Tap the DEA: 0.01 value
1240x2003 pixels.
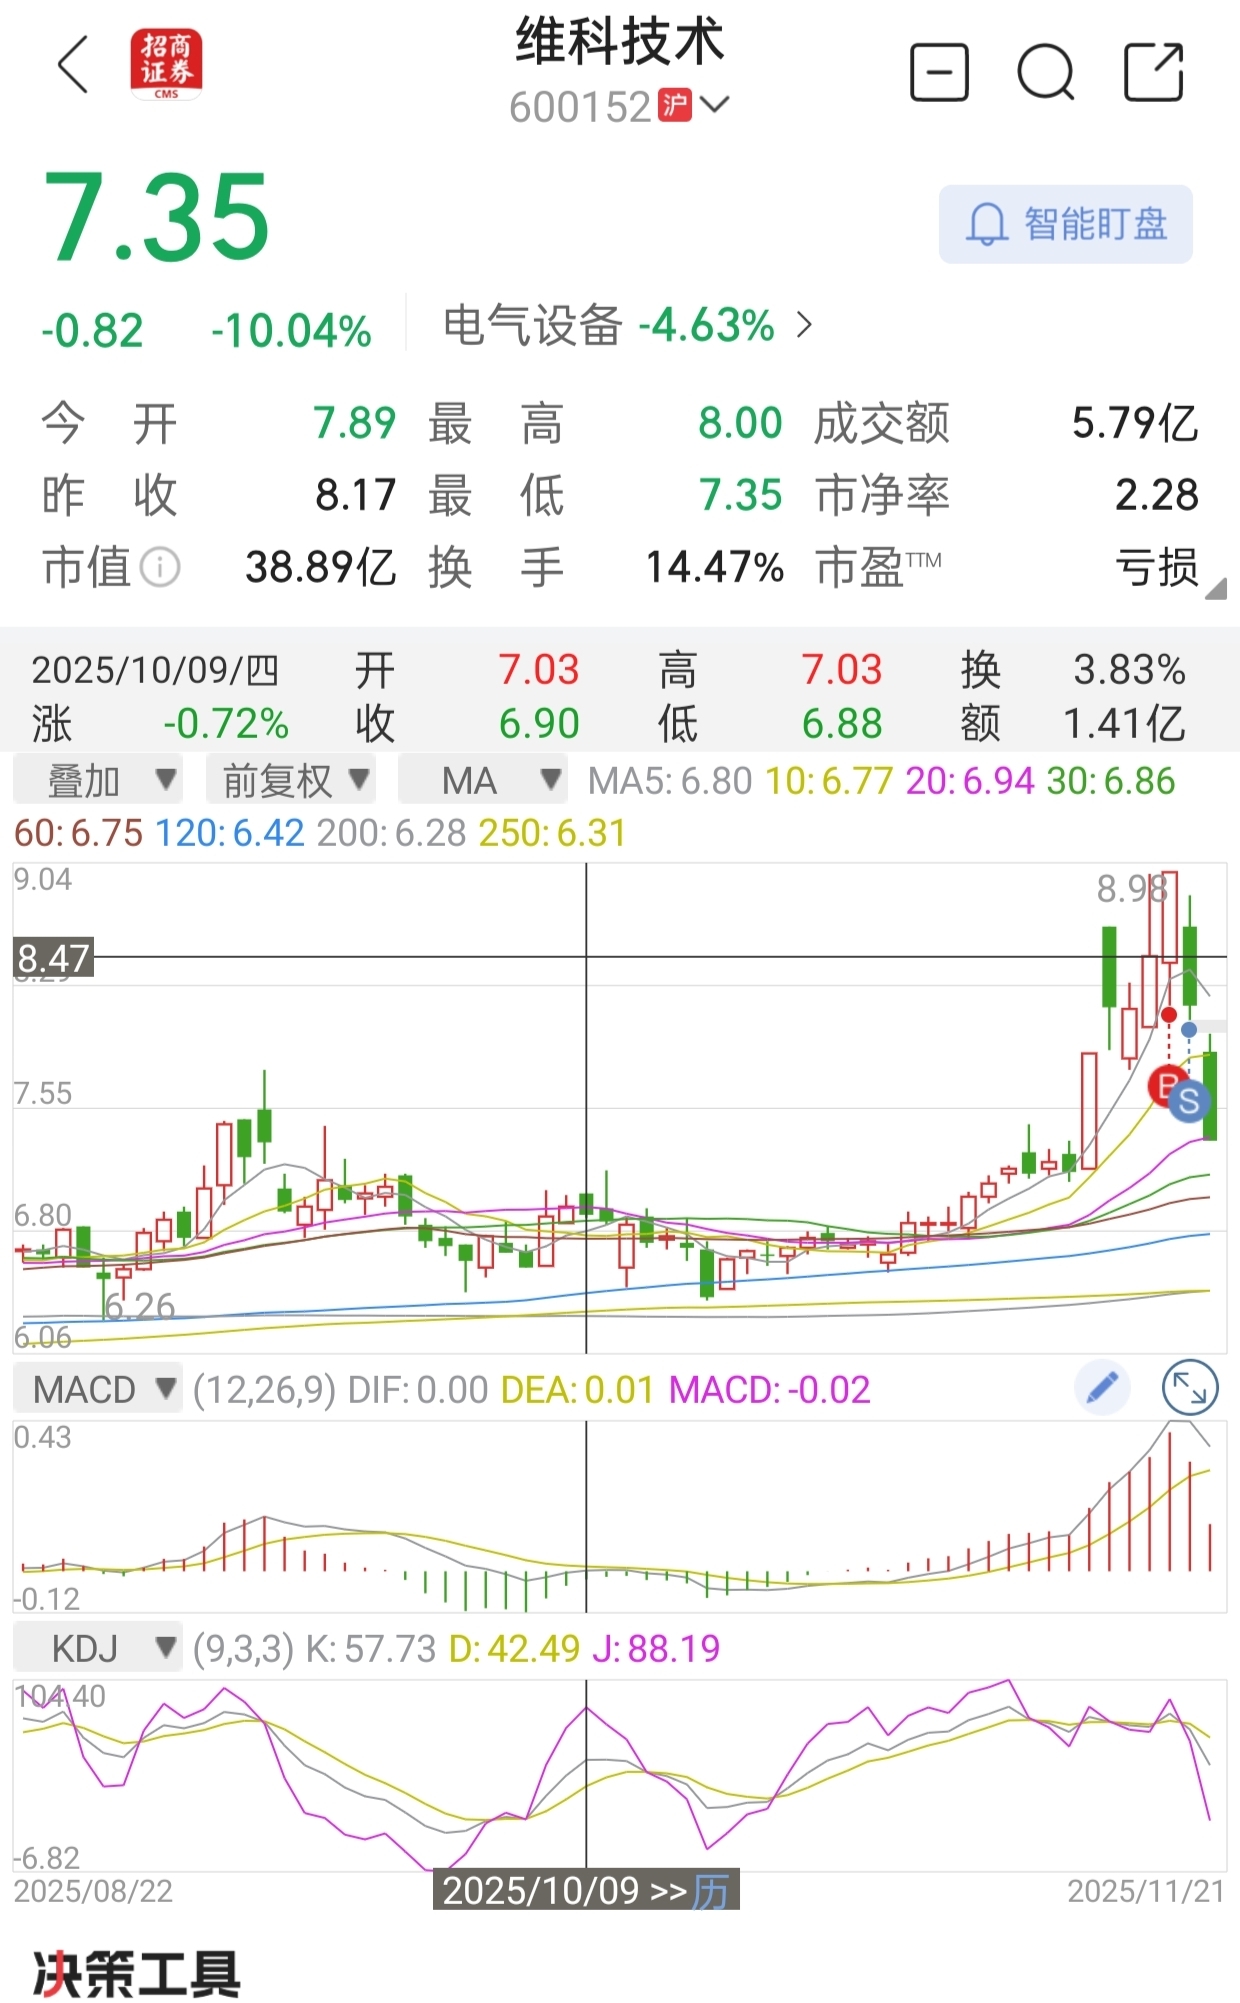click(x=577, y=1389)
